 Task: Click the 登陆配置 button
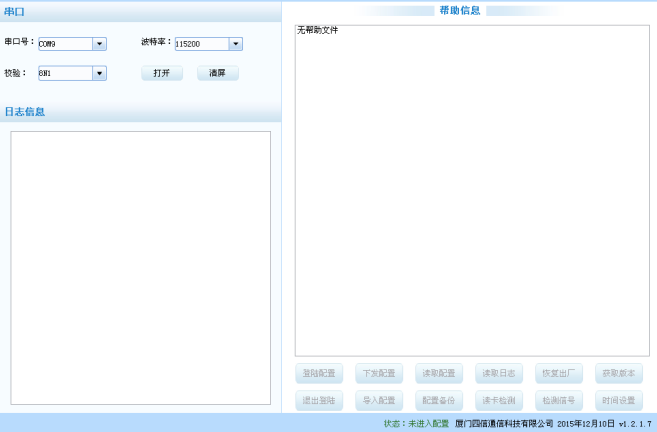tap(319, 374)
